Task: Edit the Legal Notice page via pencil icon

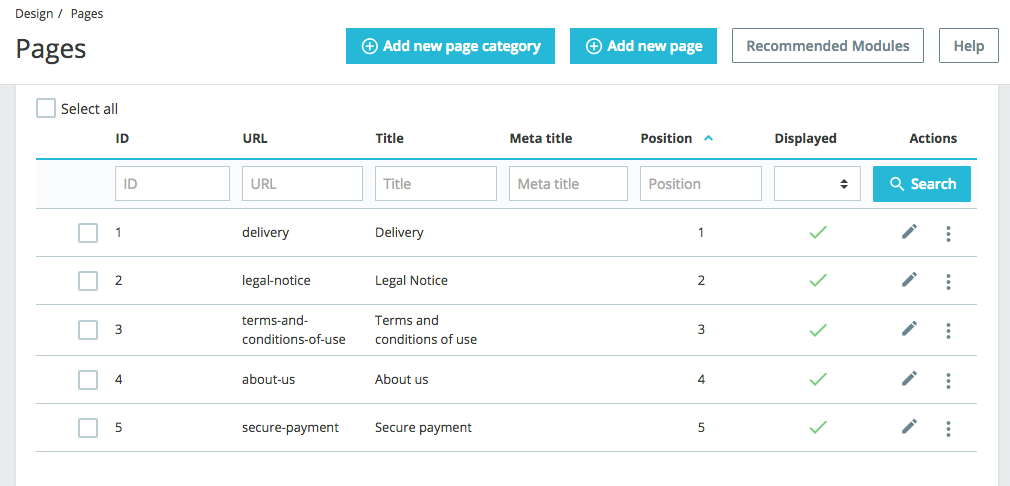Action: coord(909,280)
